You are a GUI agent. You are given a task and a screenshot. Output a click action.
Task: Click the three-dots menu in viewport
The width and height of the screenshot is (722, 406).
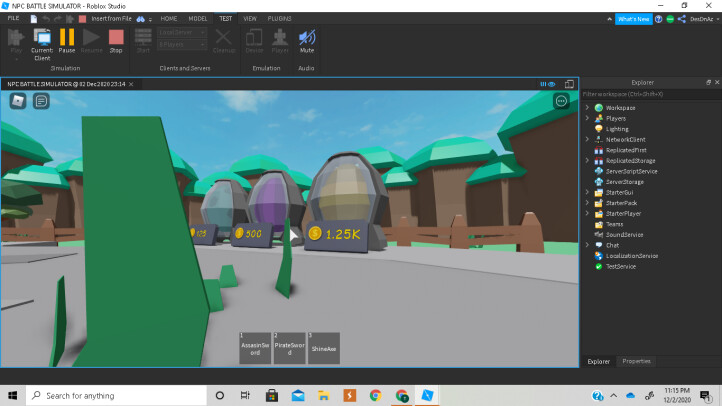point(561,101)
